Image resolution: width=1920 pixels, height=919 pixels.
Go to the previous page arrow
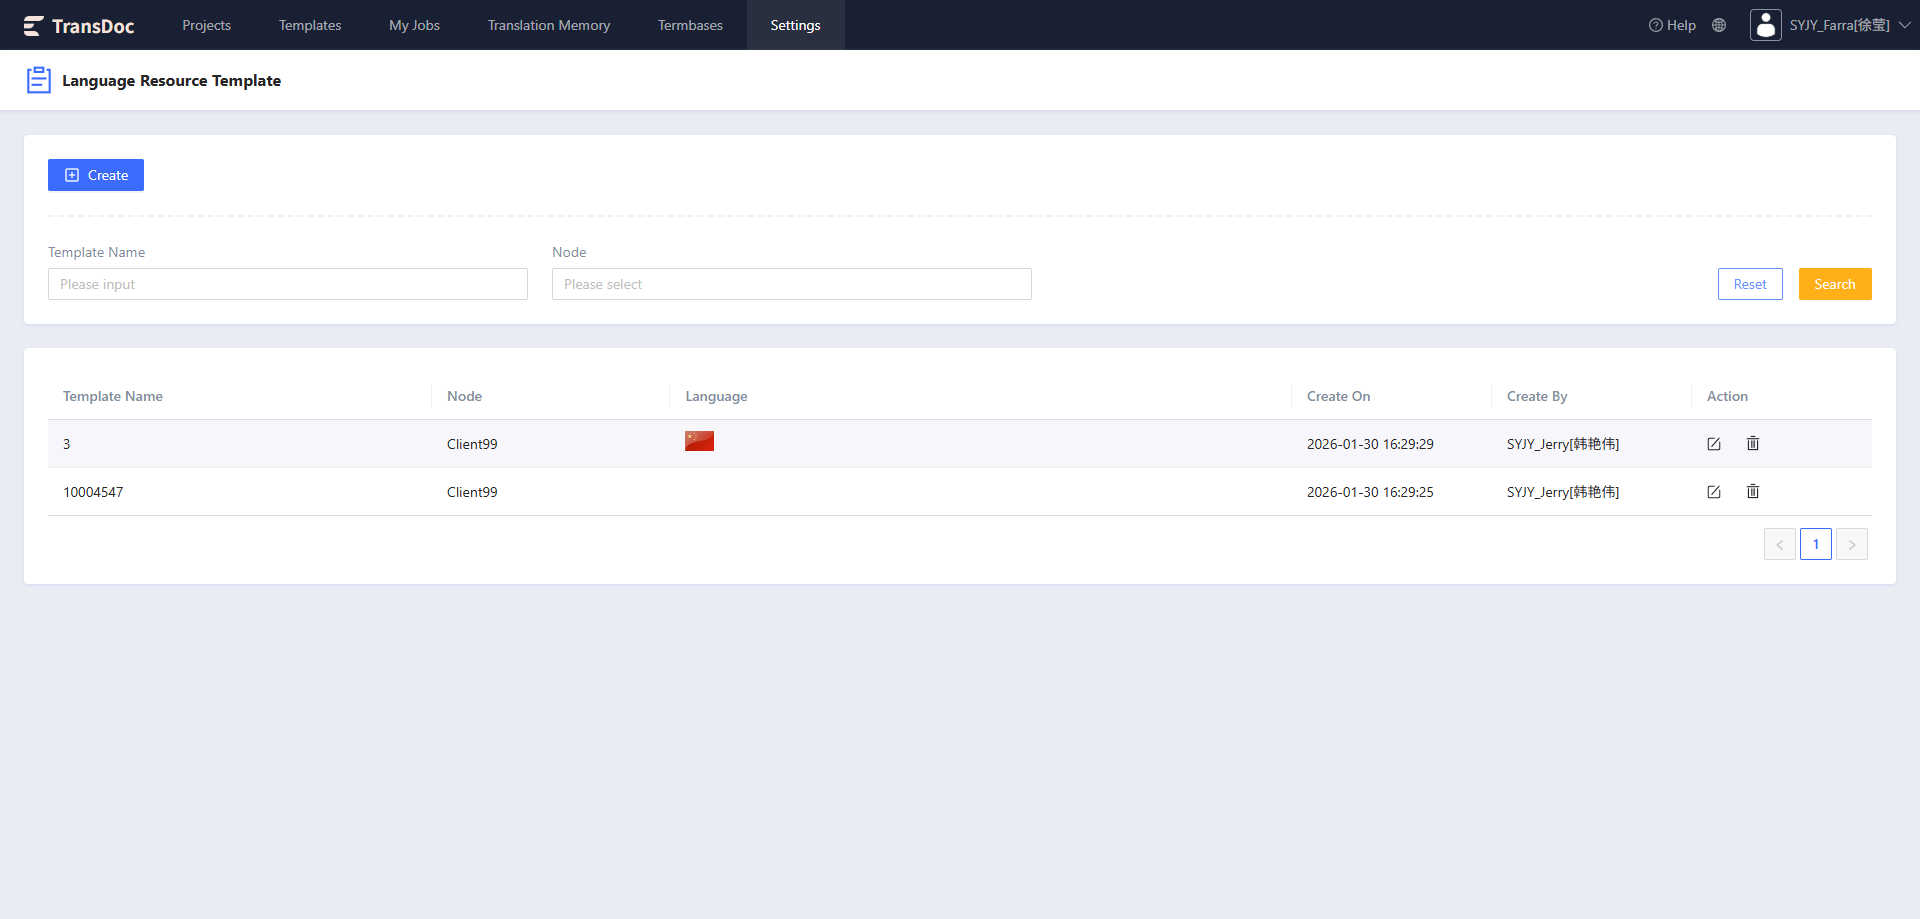point(1780,544)
